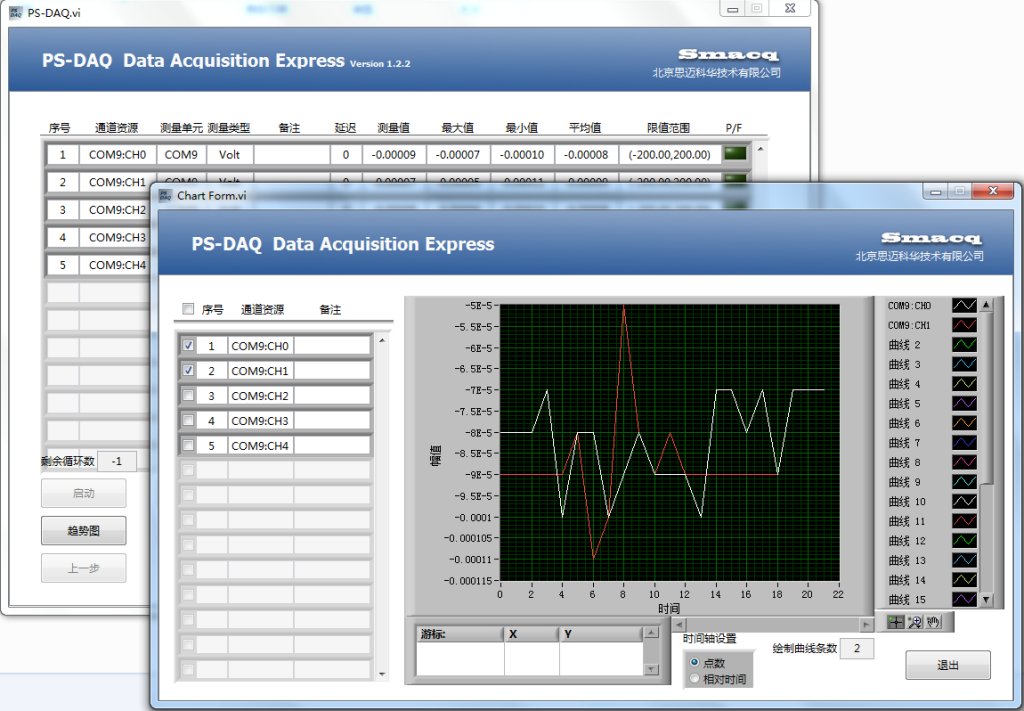The image size is (1024, 711).
Task: Click the 曲线 5 plot icon in legend
Action: tap(964, 403)
